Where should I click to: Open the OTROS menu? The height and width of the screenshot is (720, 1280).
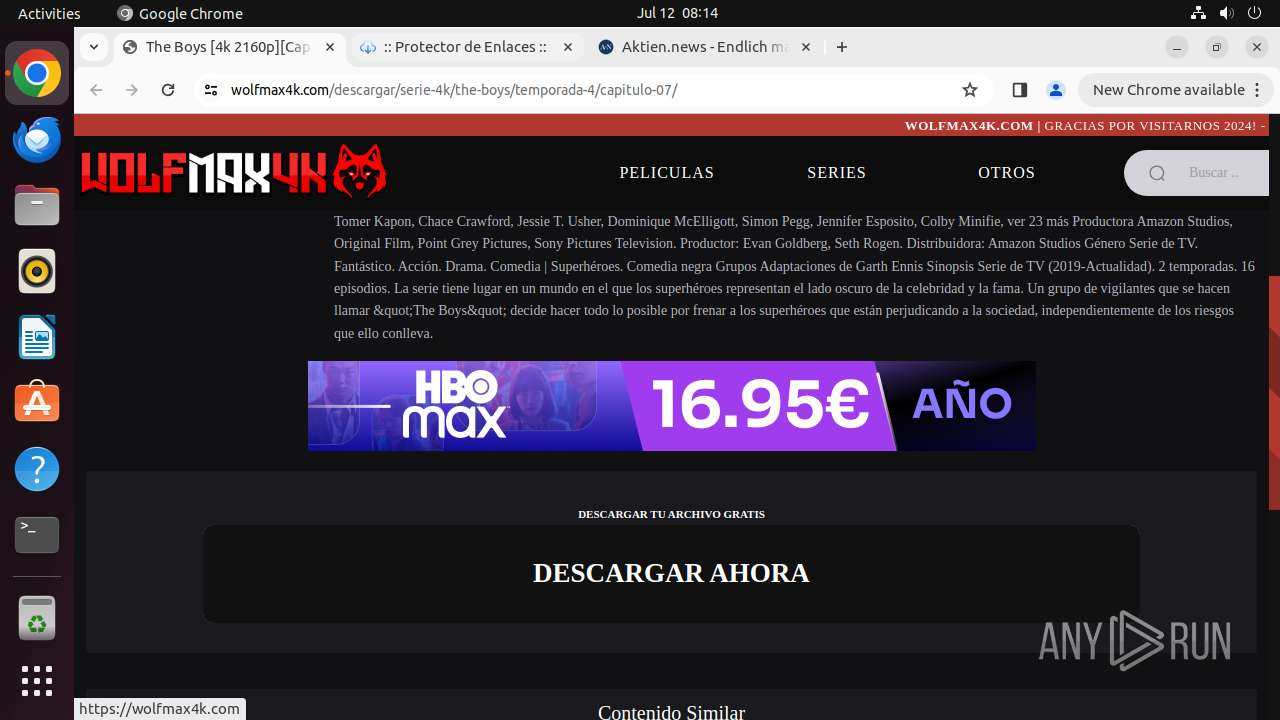pyautogui.click(x=1006, y=173)
